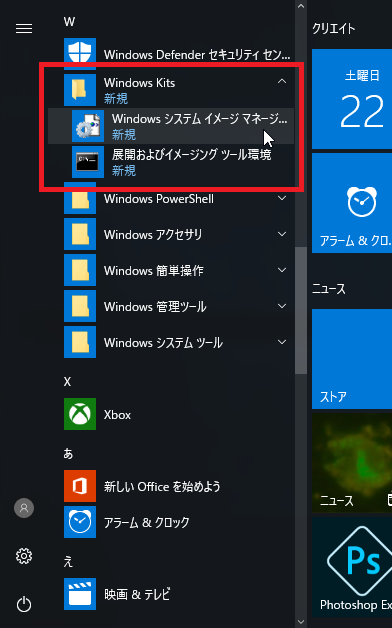392x628 pixels.
Task: Open the hamburger menu at top left
Action: (24, 28)
